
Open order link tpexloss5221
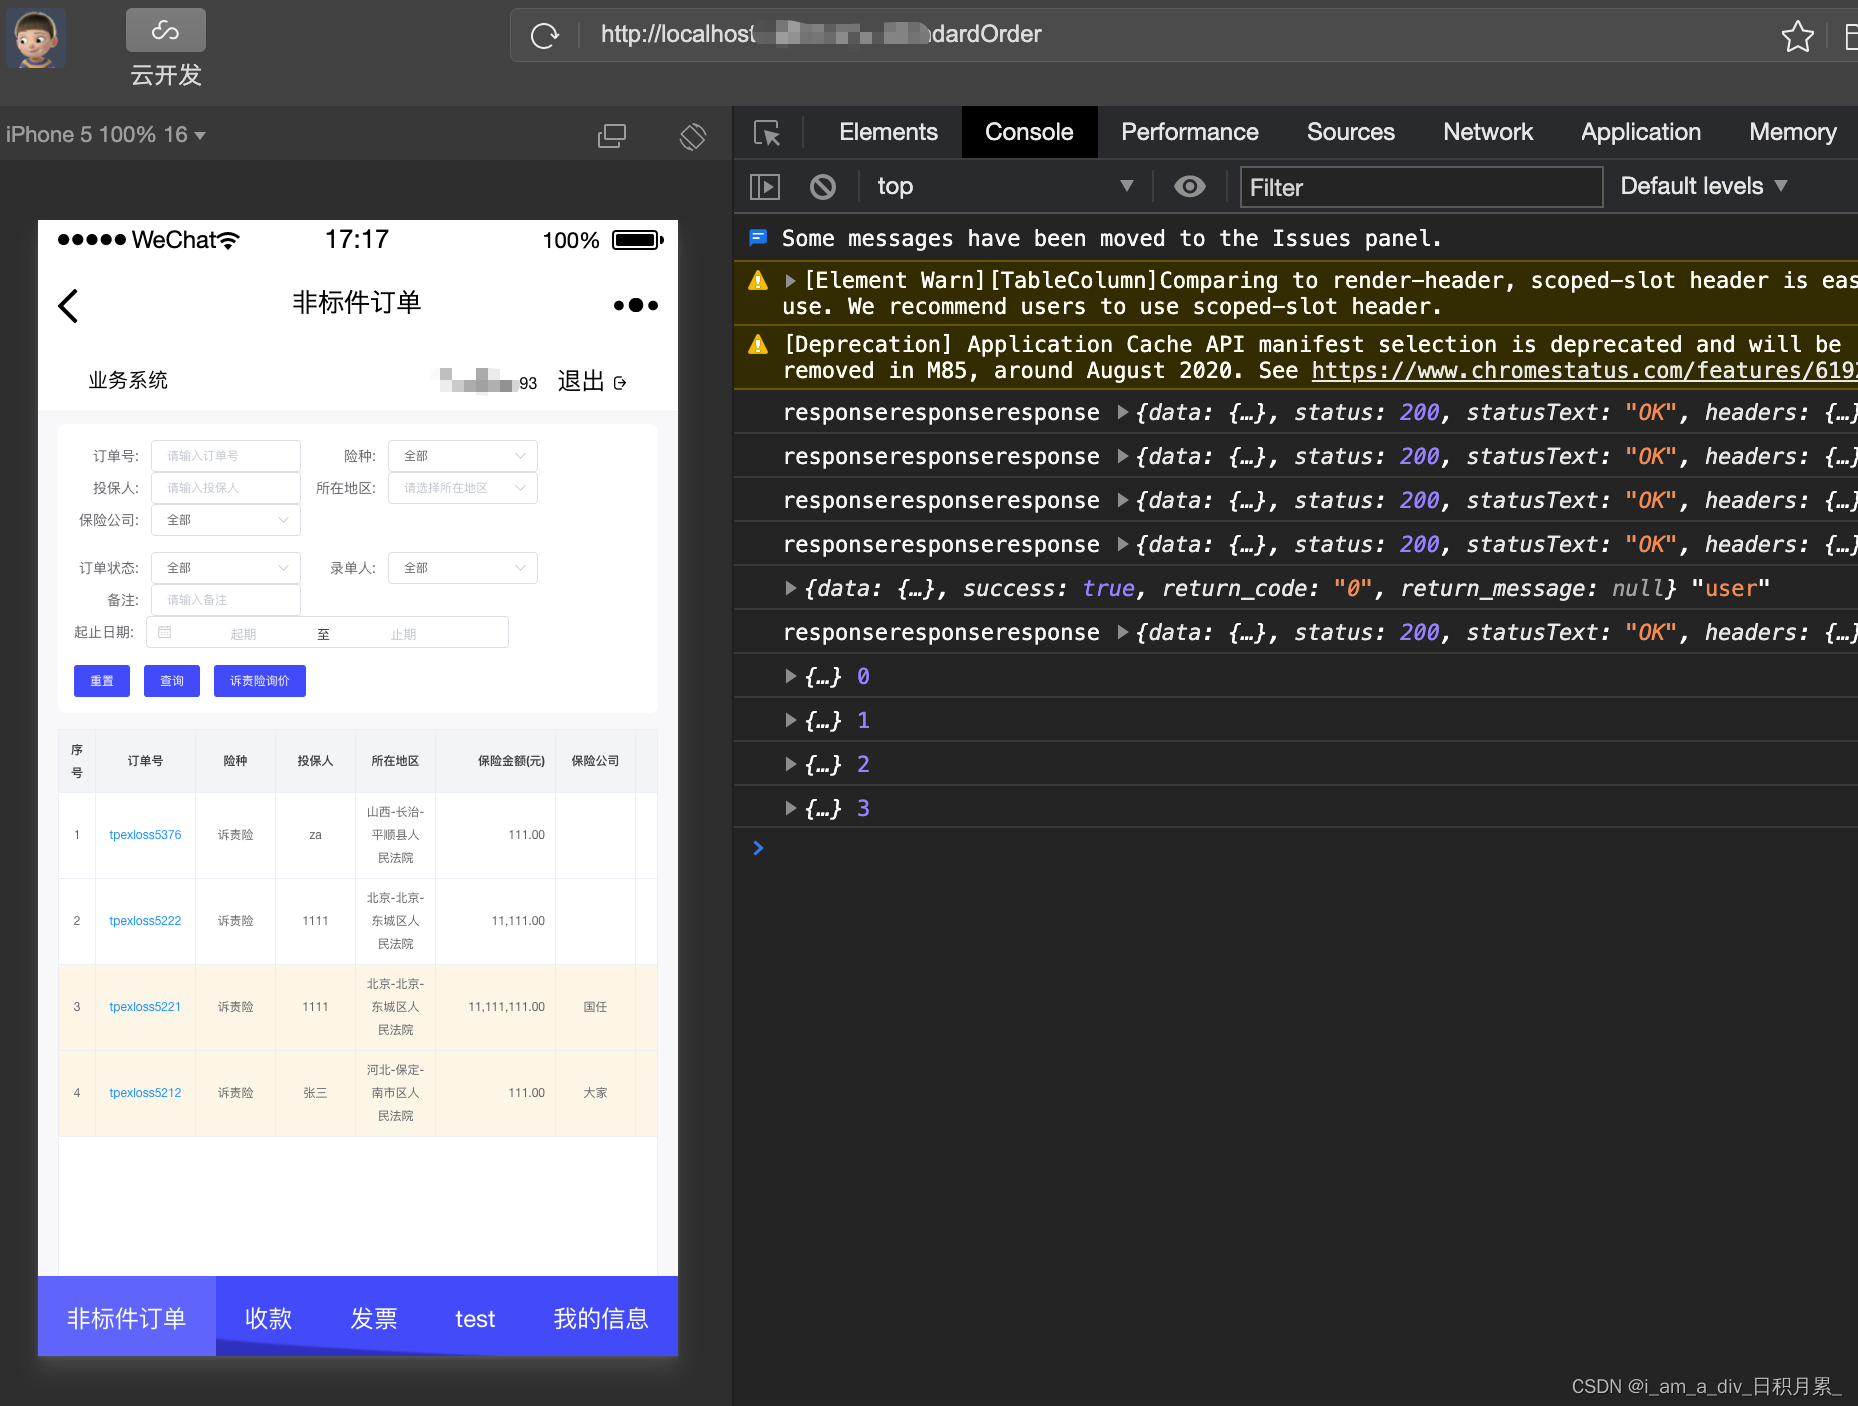coord(145,1007)
